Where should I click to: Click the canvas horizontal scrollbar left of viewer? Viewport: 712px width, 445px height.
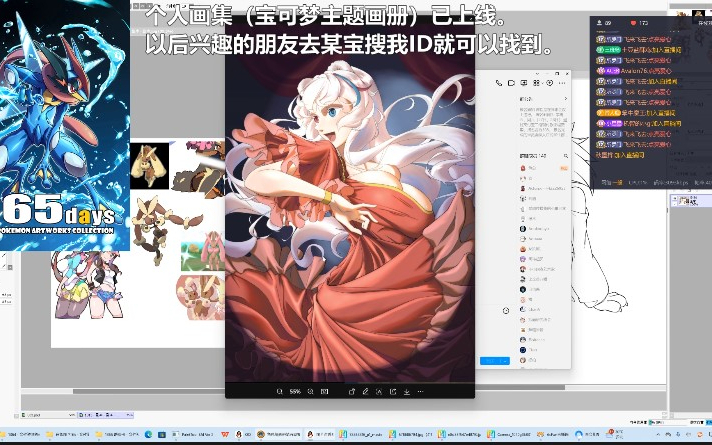pos(149,391)
